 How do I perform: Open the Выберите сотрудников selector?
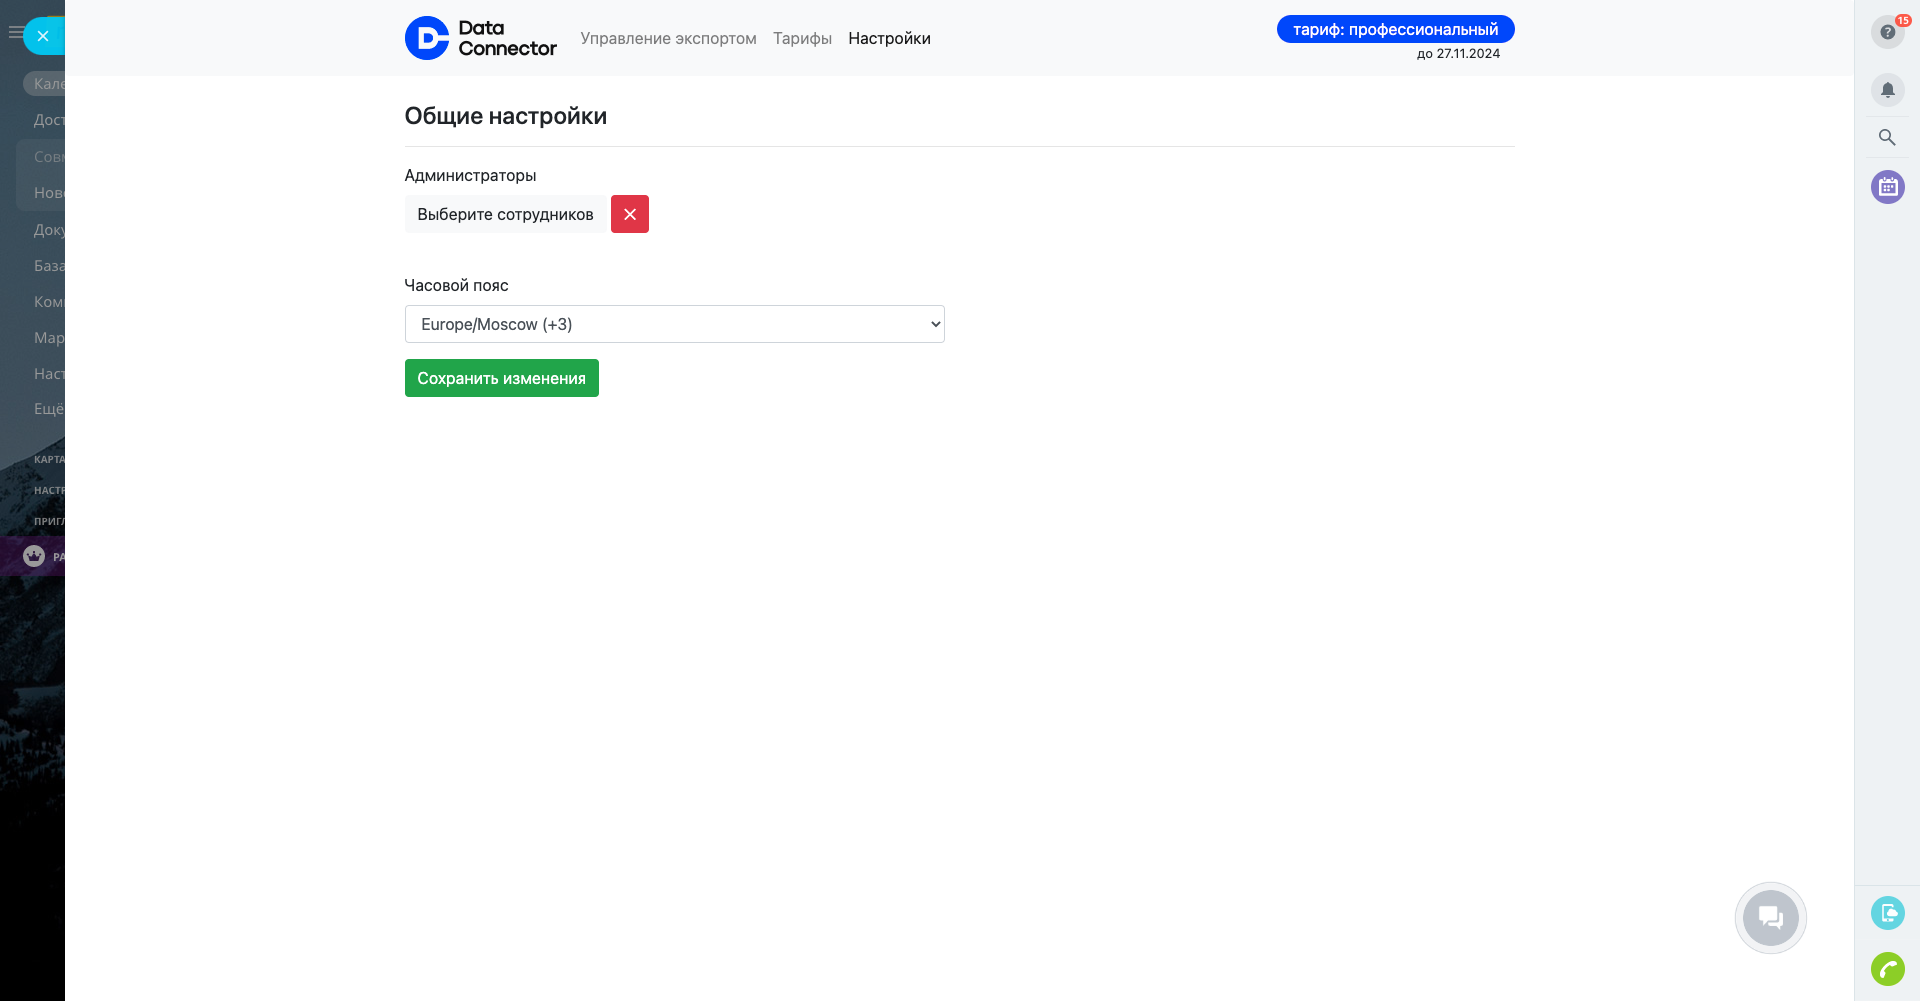(x=505, y=214)
